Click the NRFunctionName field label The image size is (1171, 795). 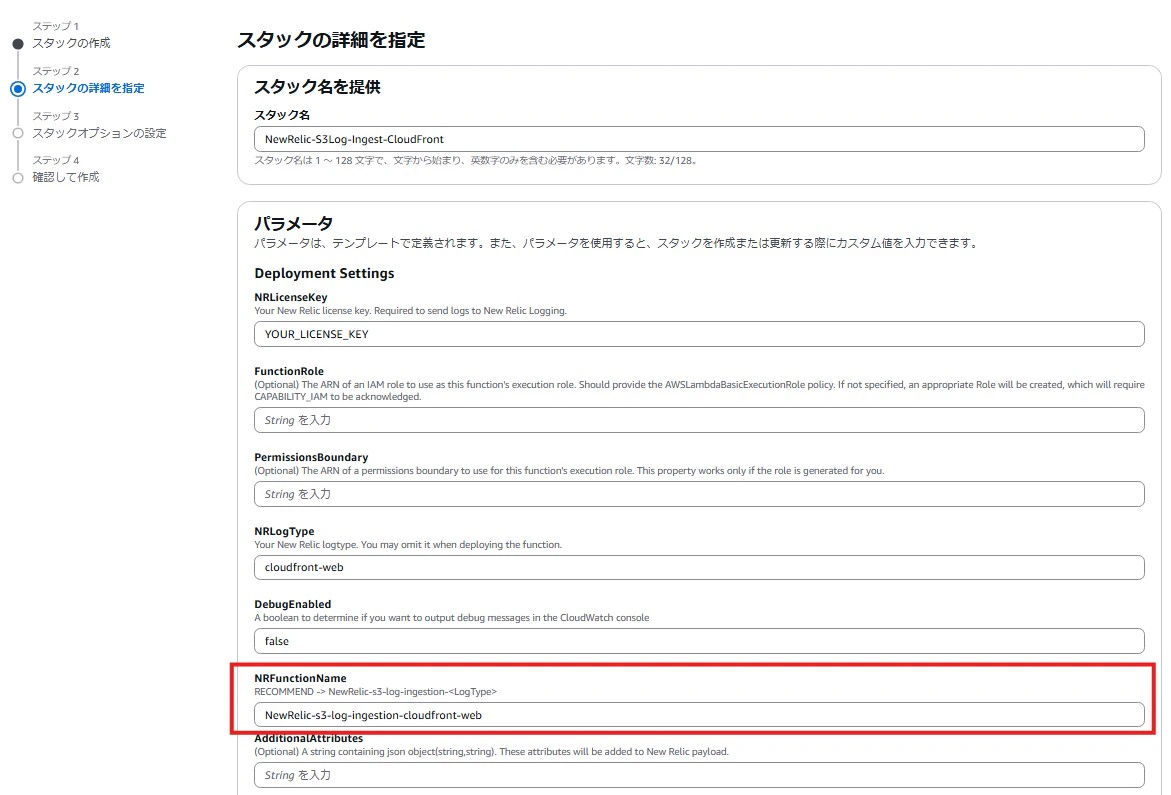tap(300, 678)
